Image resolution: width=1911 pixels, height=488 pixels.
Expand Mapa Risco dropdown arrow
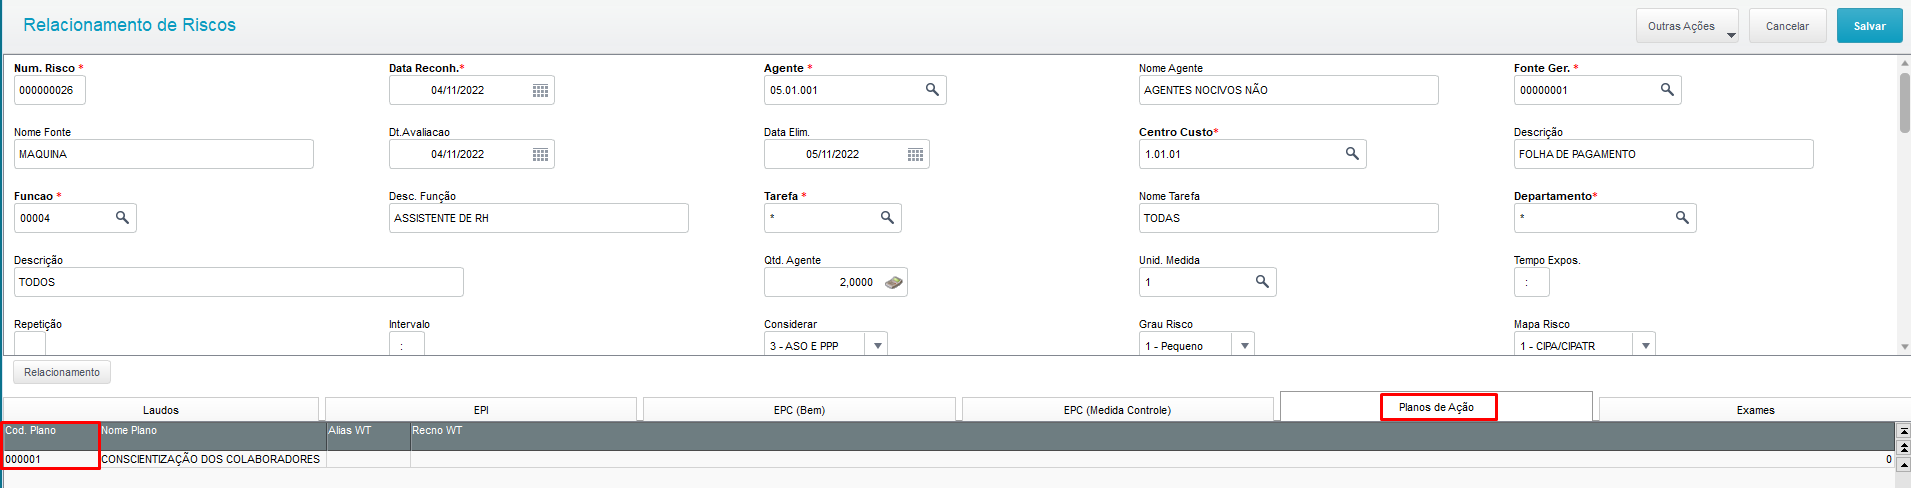[1645, 345]
